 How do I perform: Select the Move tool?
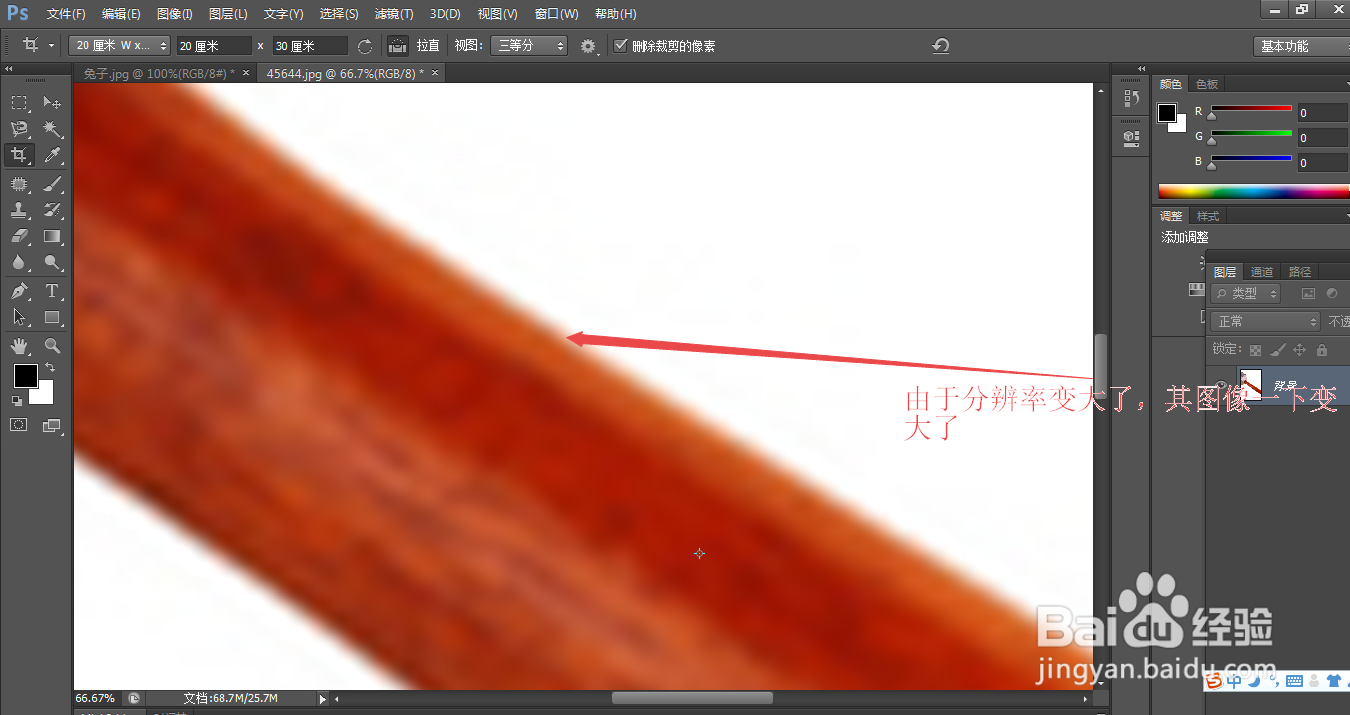point(52,102)
